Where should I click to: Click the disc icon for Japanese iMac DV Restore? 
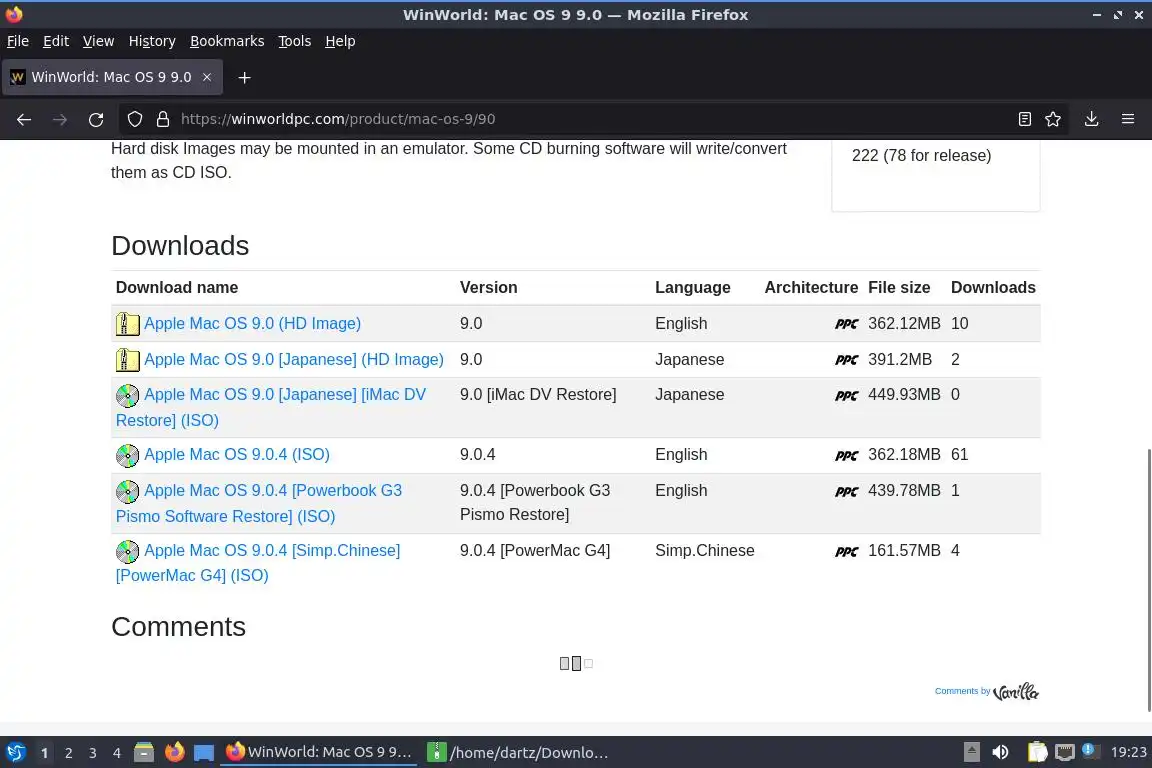(x=127, y=395)
